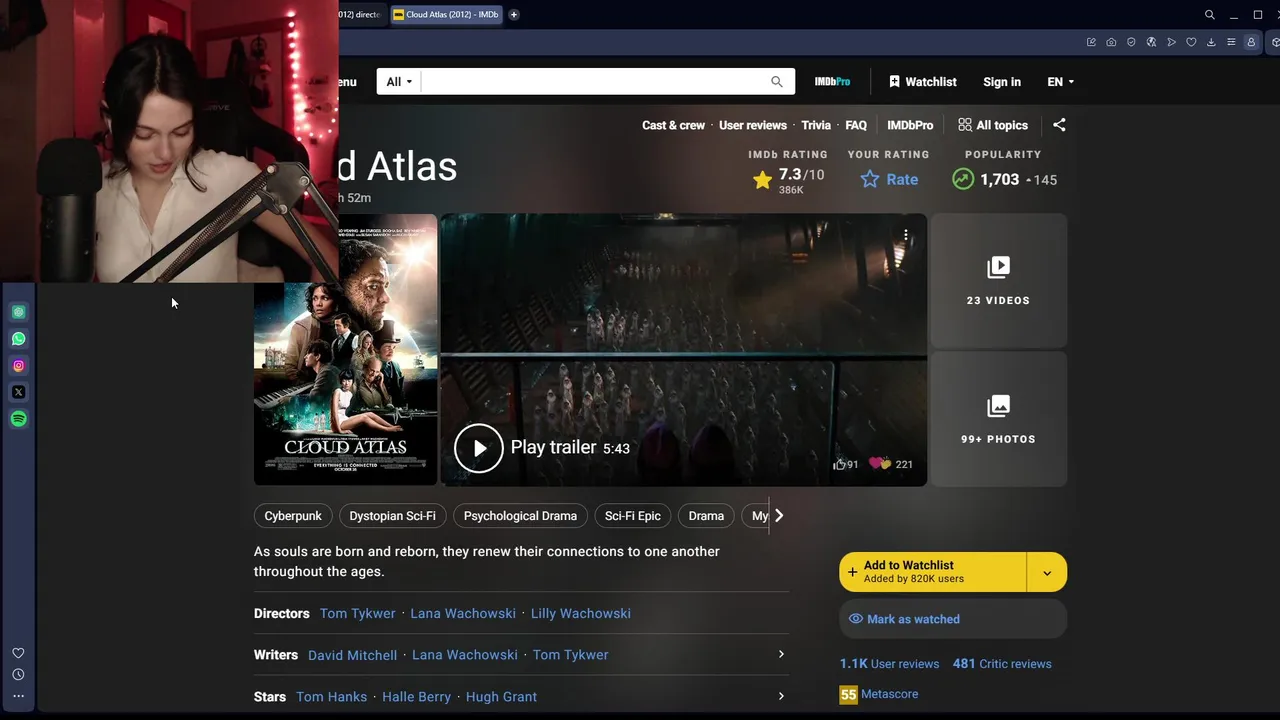
Task: Open IMDbPro link in page subnav
Action: (x=910, y=125)
